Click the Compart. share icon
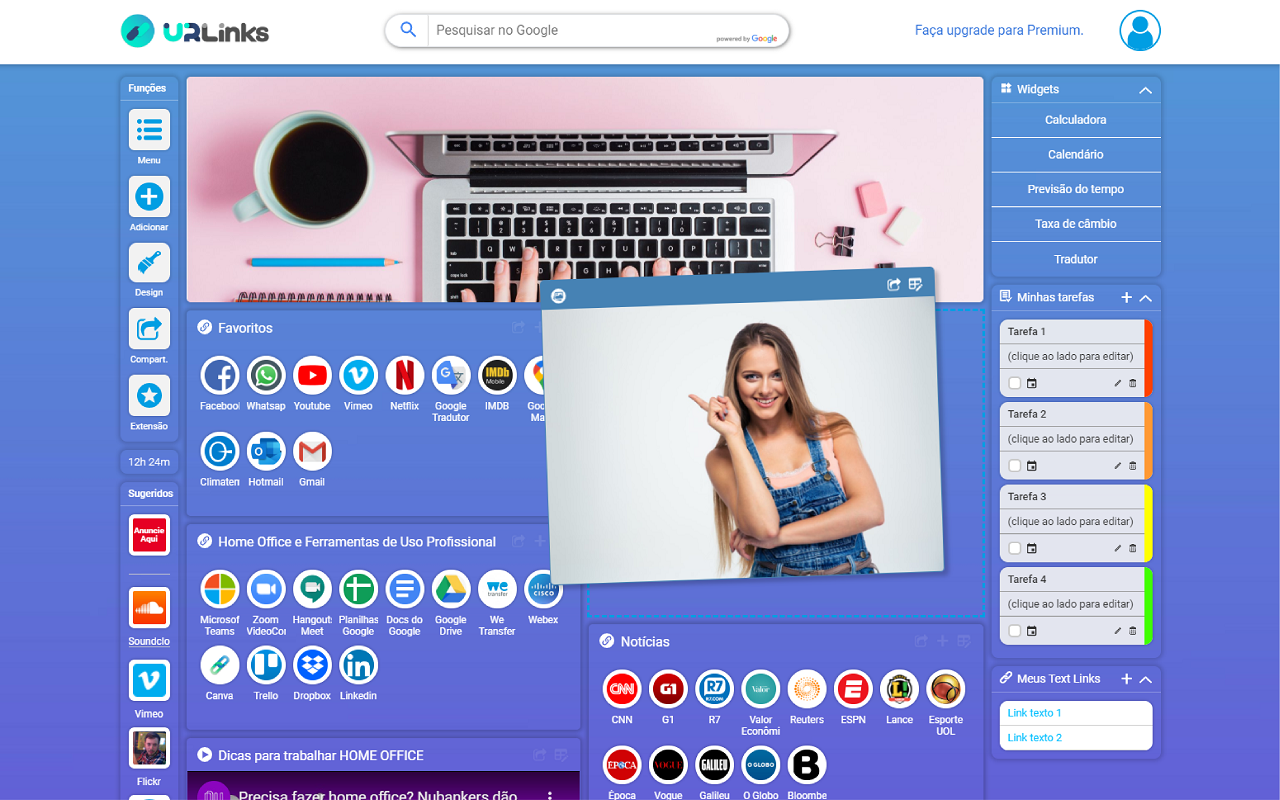1280x800 pixels. click(x=149, y=329)
